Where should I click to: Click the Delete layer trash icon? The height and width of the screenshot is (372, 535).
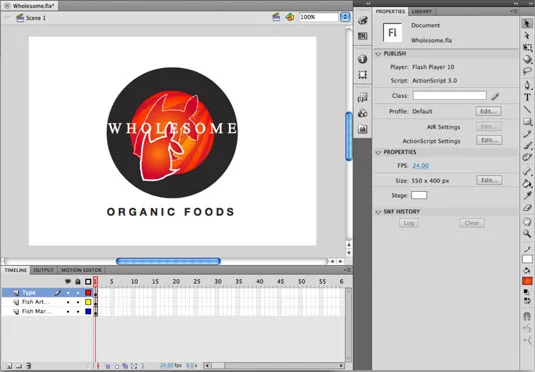tap(29, 366)
